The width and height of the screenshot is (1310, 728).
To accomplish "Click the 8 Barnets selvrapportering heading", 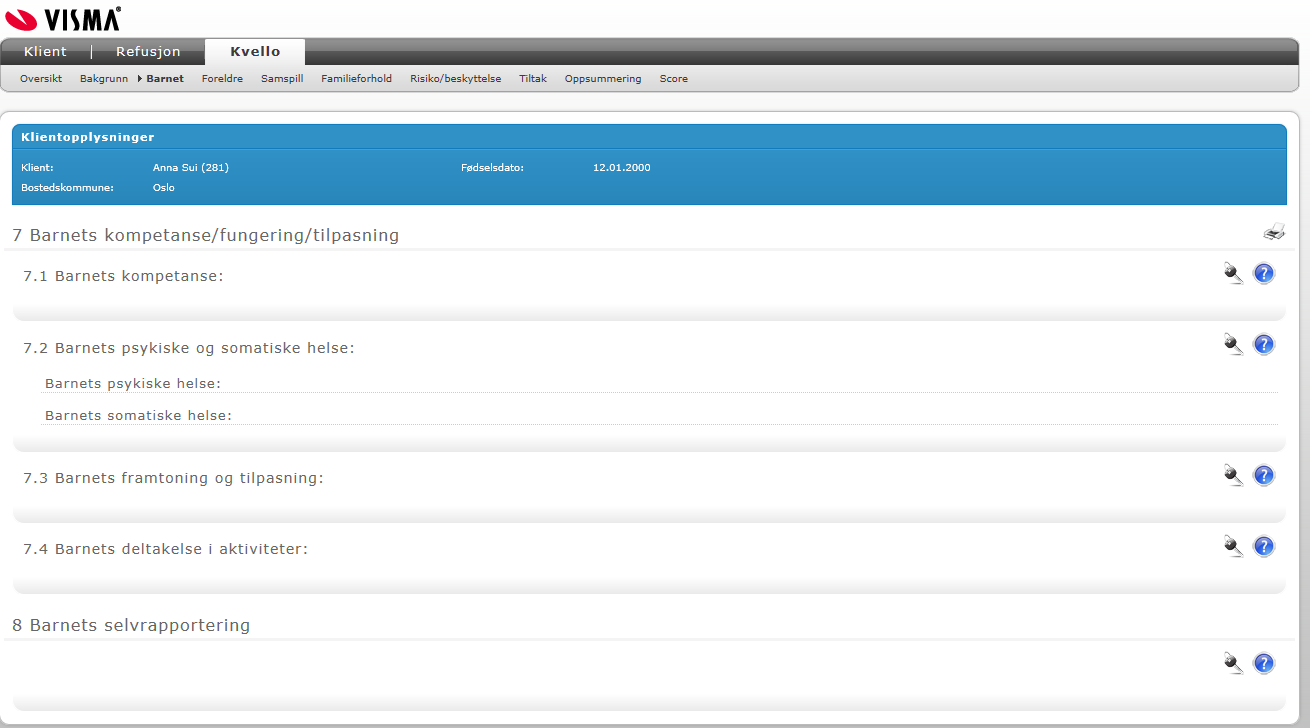I will 131,625.
